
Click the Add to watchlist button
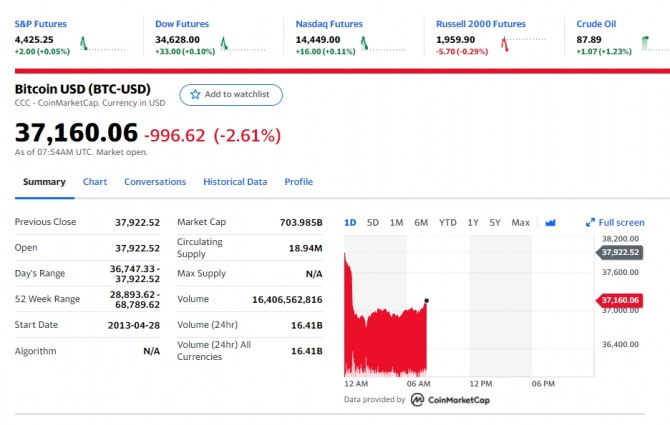[x=231, y=94]
